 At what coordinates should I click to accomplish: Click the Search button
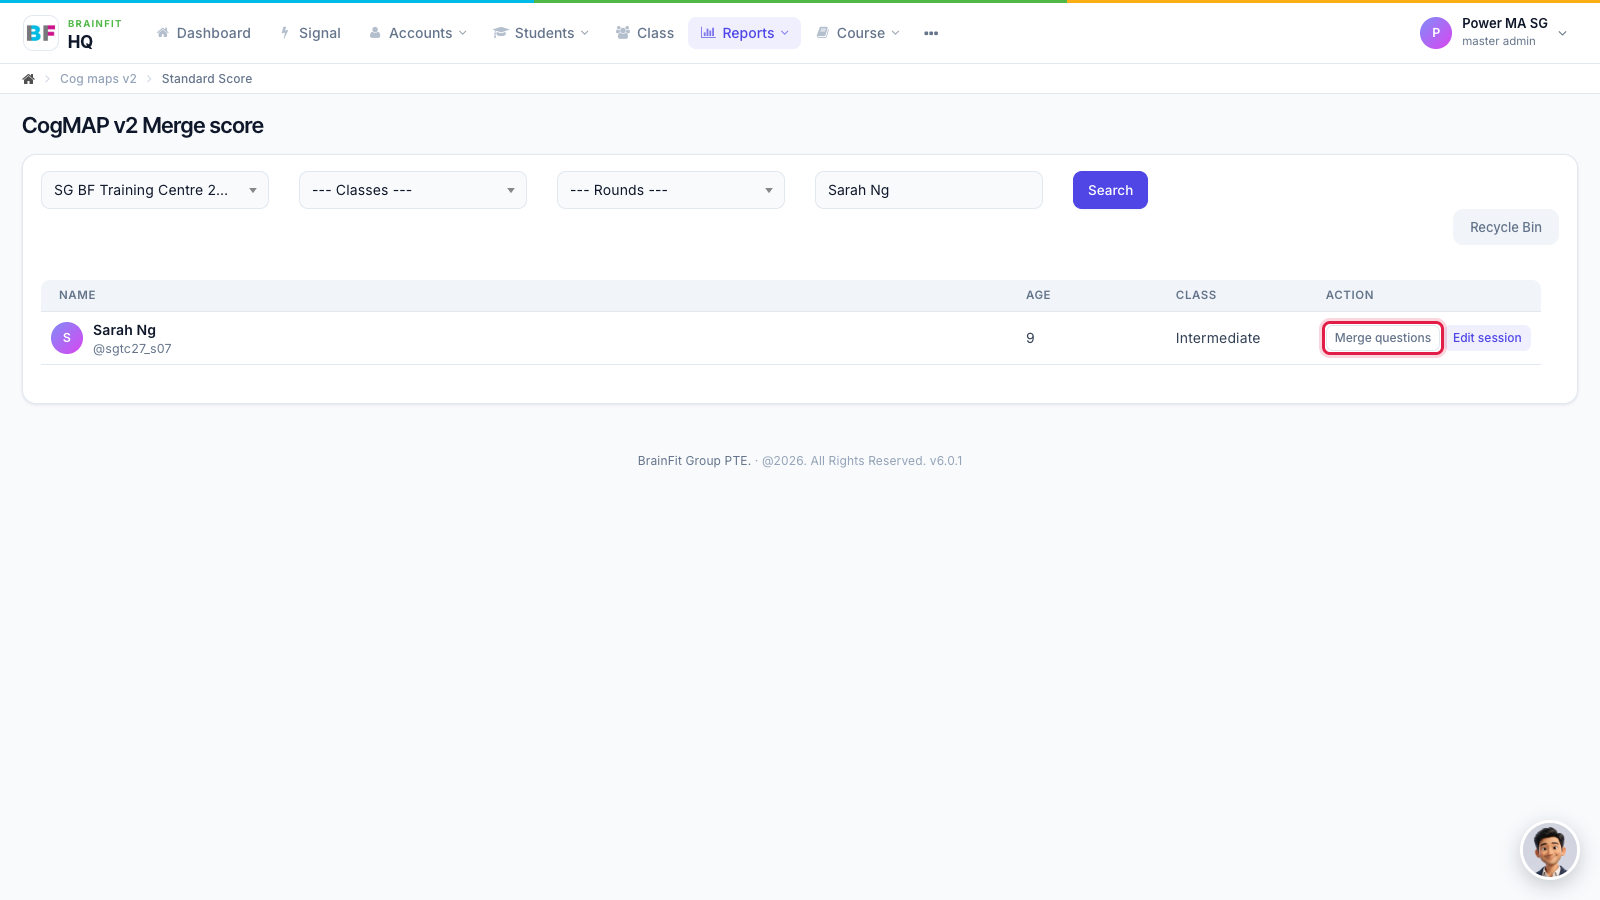(x=1110, y=190)
